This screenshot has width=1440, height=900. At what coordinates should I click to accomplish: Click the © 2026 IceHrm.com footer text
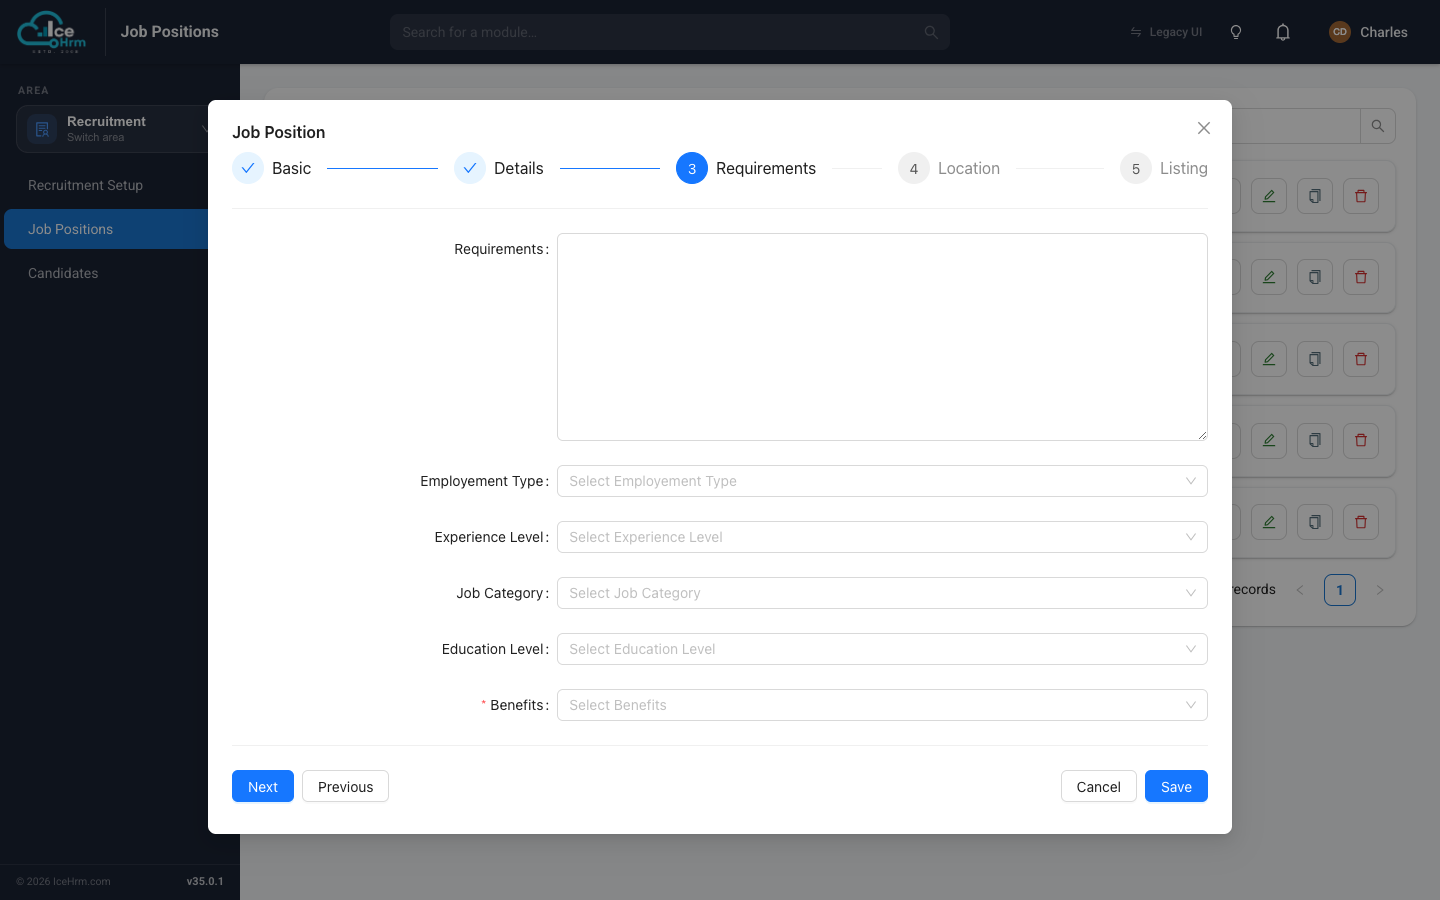pos(63,881)
